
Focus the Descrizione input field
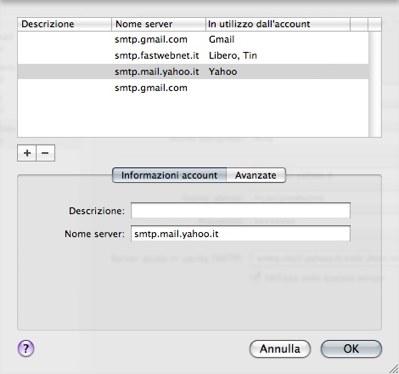click(240, 211)
